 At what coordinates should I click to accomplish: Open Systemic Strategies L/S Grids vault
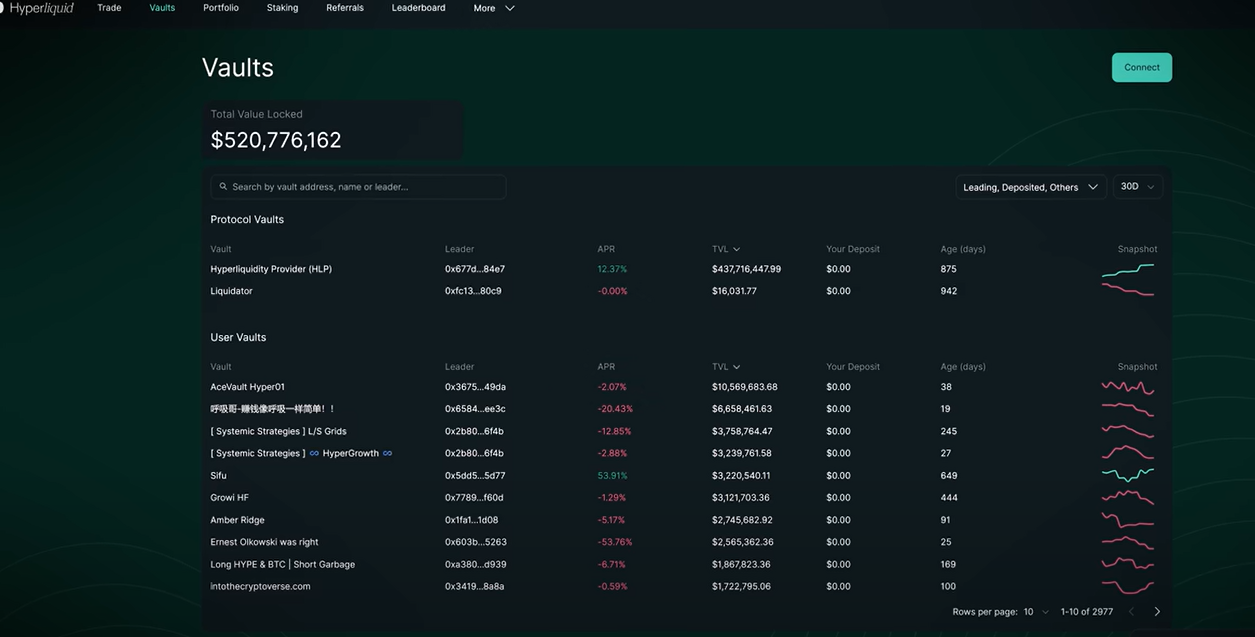point(278,431)
